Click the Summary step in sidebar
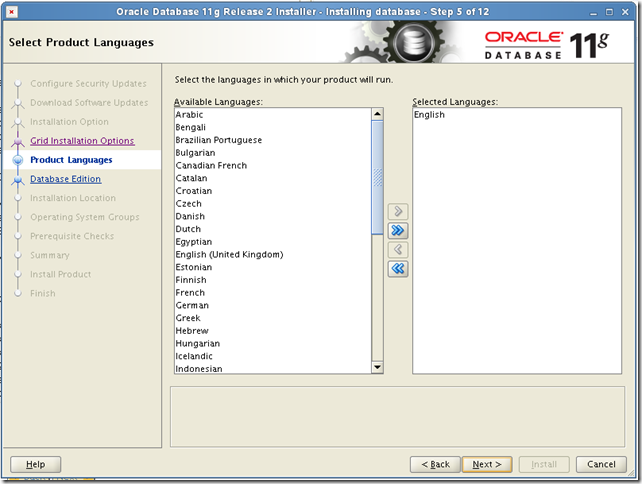Image resolution: width=642 pixels, height=484 pixels. (x=50, y=255)
